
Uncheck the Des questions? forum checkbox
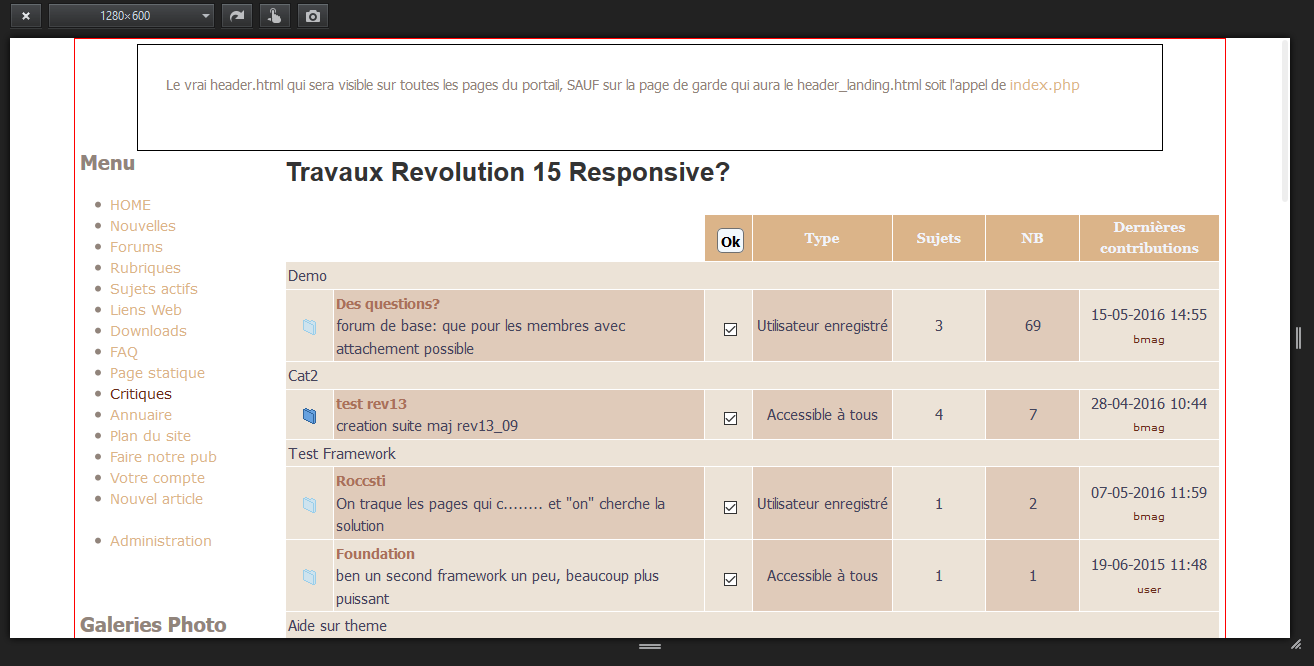[x=730, y=329]
